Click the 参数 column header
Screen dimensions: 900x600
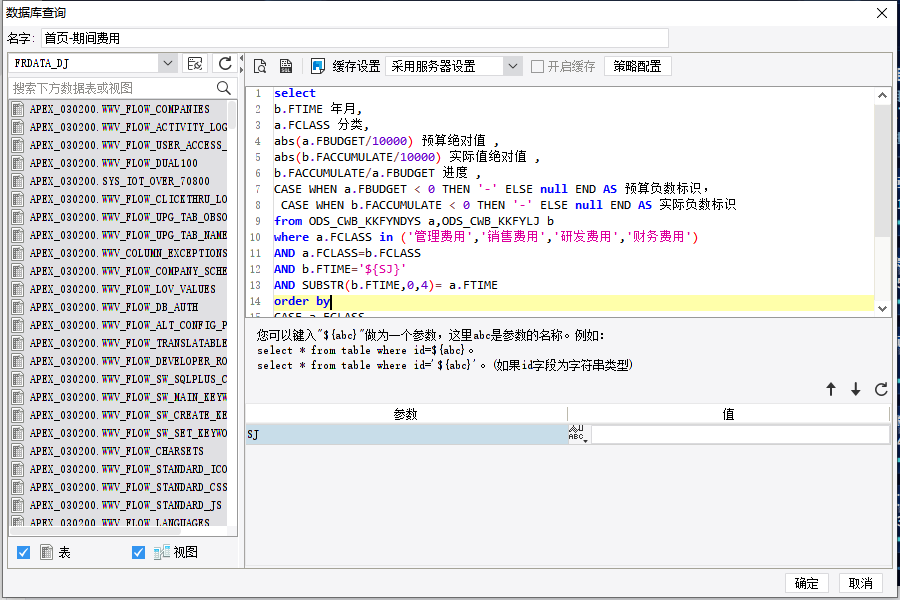click(406, 414)
